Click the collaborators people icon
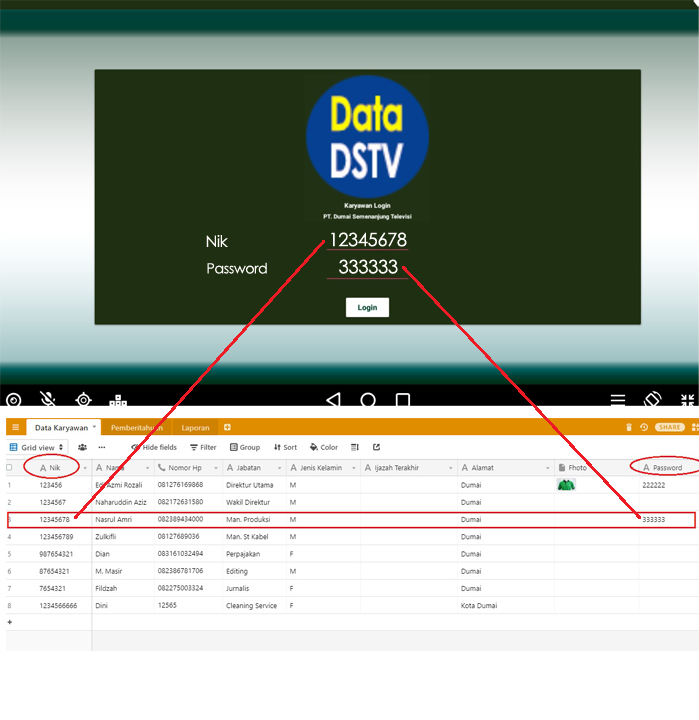The image size is (699, 720). (82, 447)
